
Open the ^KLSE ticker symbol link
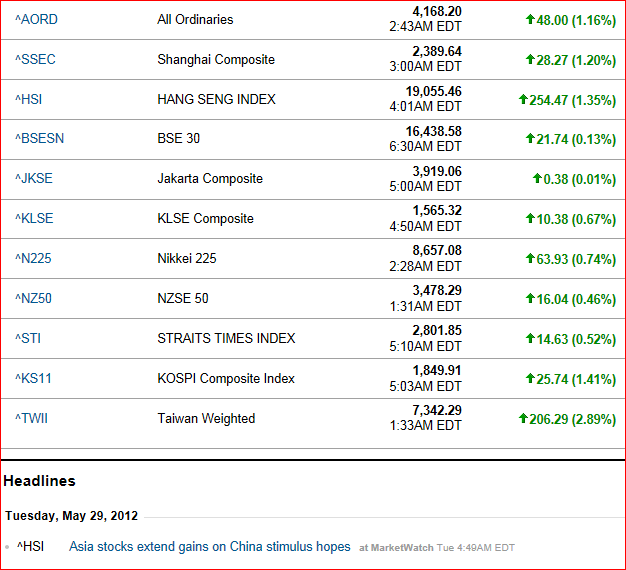point(34,218)
